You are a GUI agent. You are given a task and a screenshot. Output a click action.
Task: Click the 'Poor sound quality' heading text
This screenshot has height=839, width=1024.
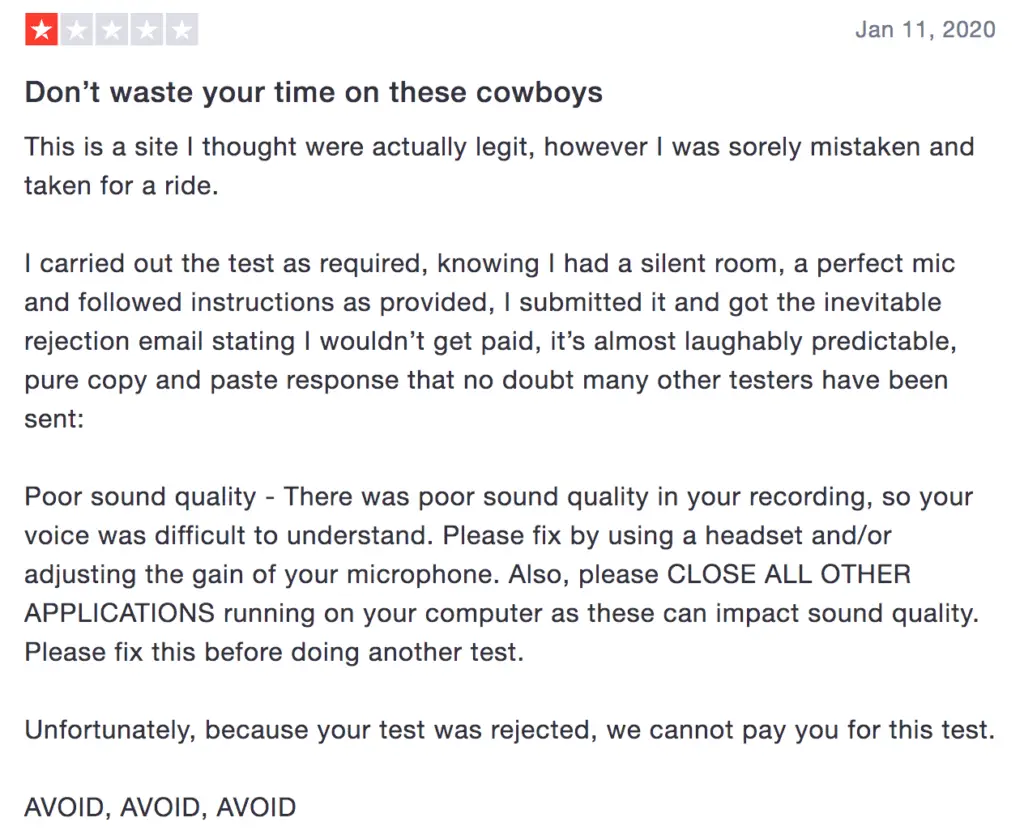140,497
